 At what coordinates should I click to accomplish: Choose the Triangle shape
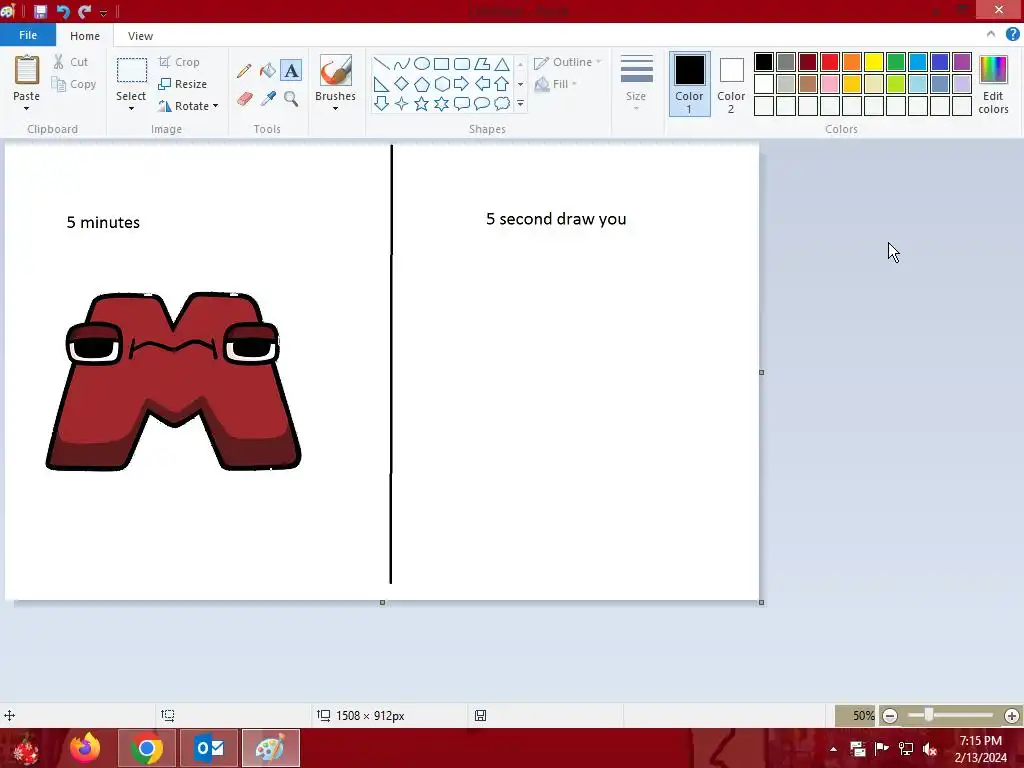point(502,63)
